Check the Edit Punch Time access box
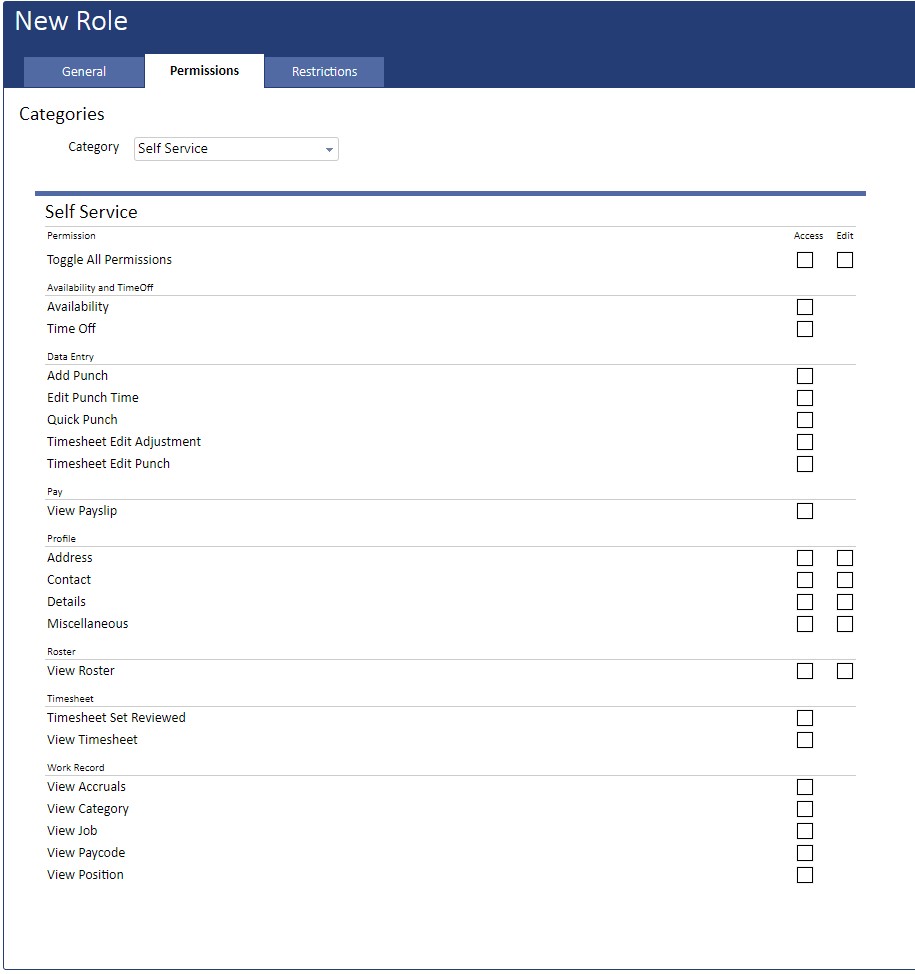The image size is (915, 974). pos(804,398)
